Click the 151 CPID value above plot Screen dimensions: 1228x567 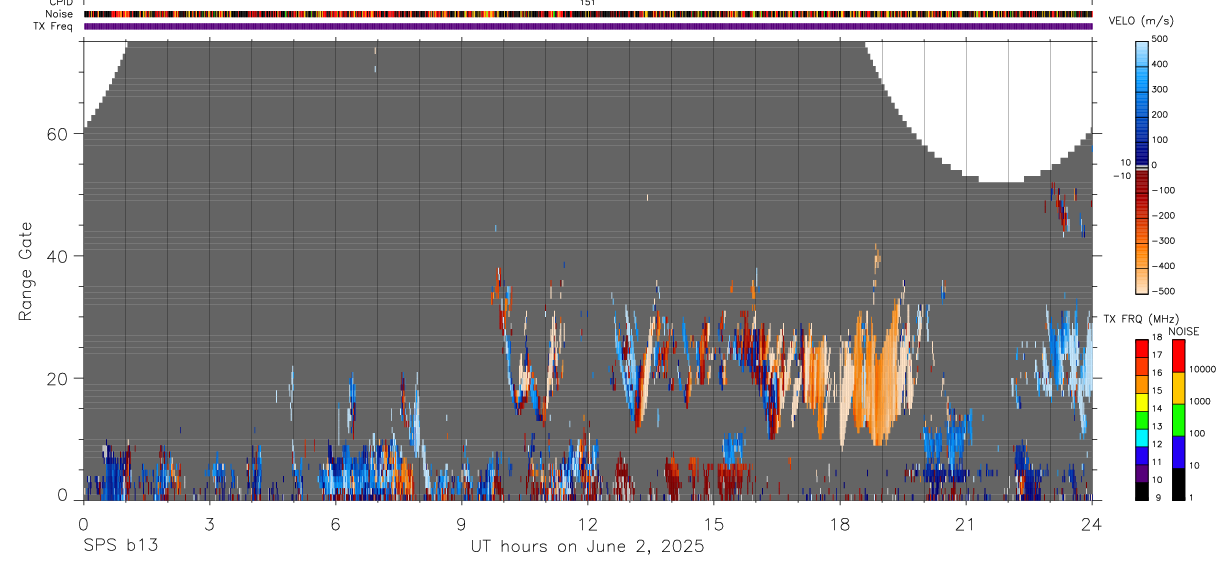[587, 3]
